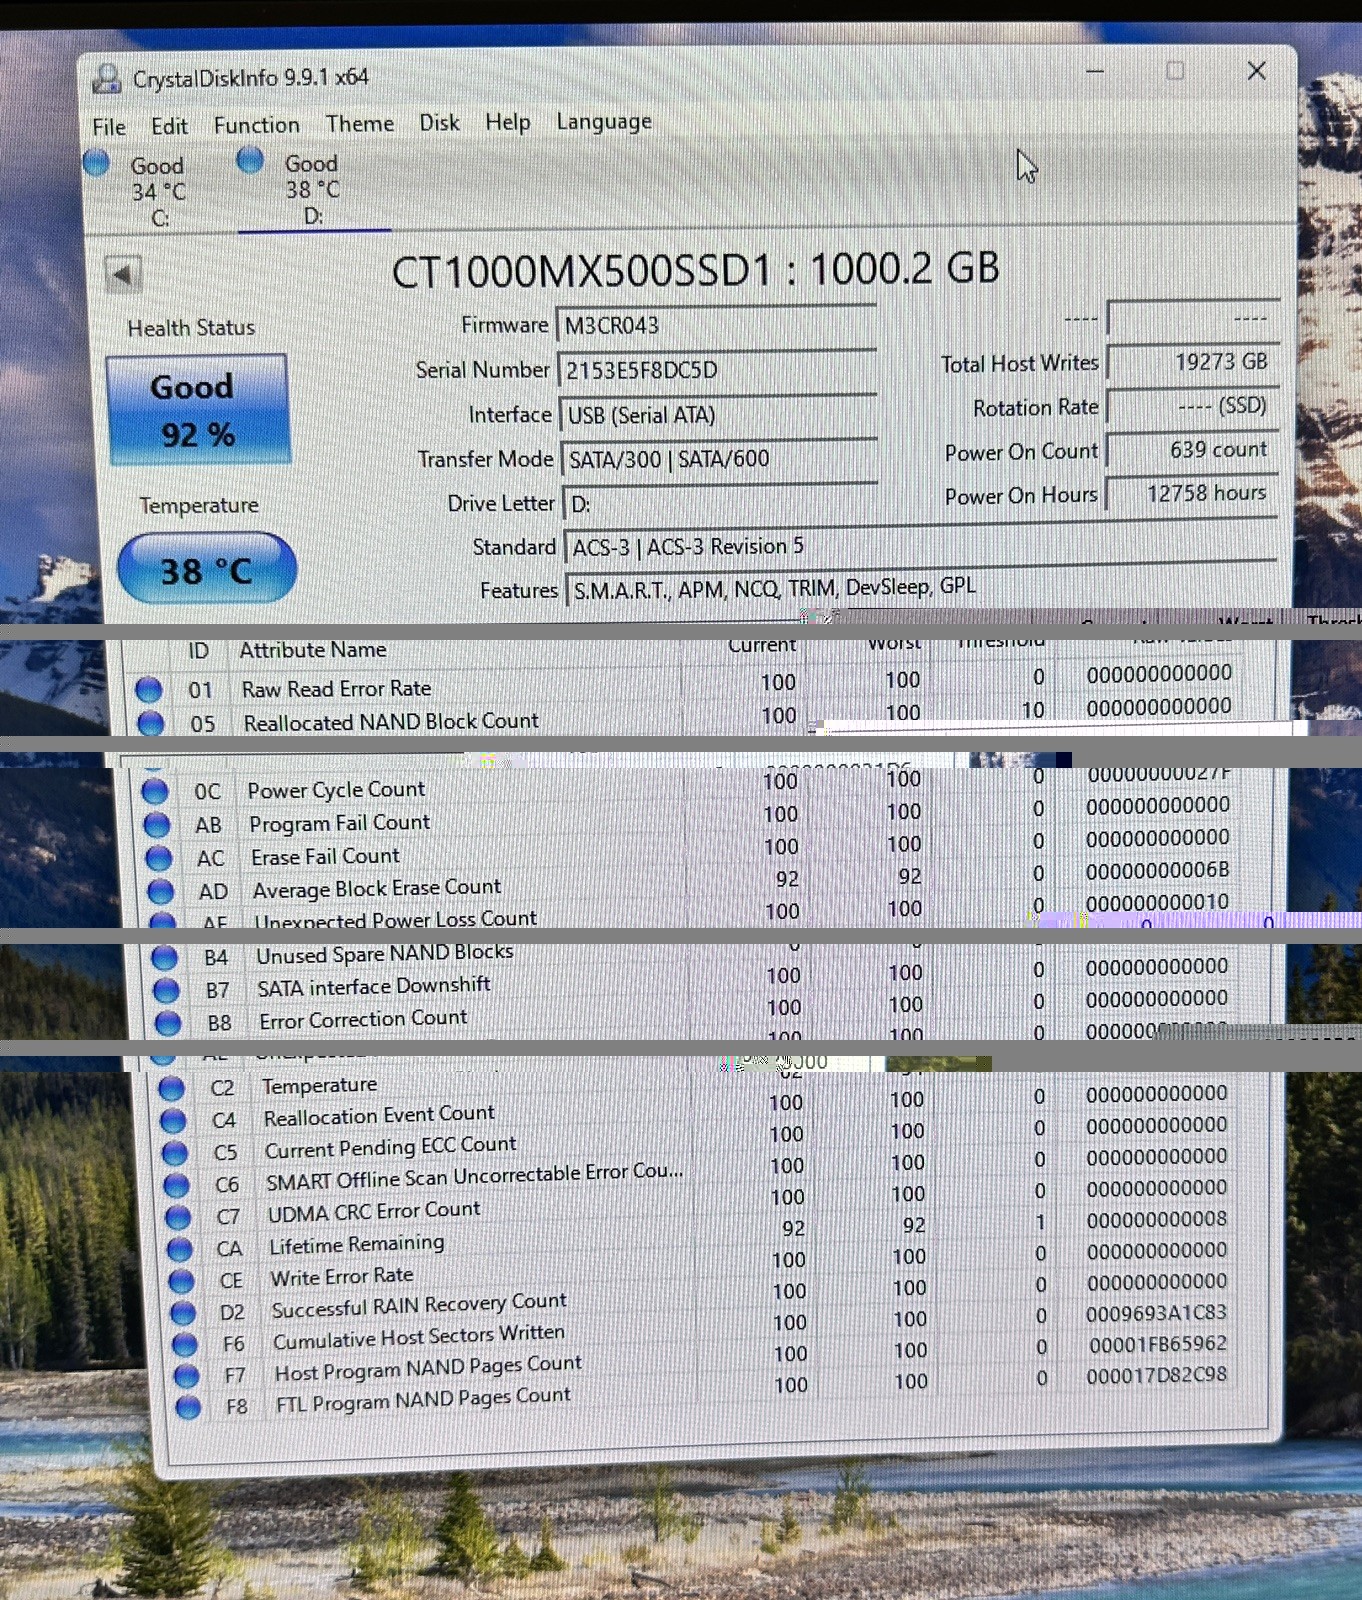Viewport: 1362px width, 1600px height.
Task: Click status dot for SMART Offline Scan row
Action: click(x=177, y=1184)
